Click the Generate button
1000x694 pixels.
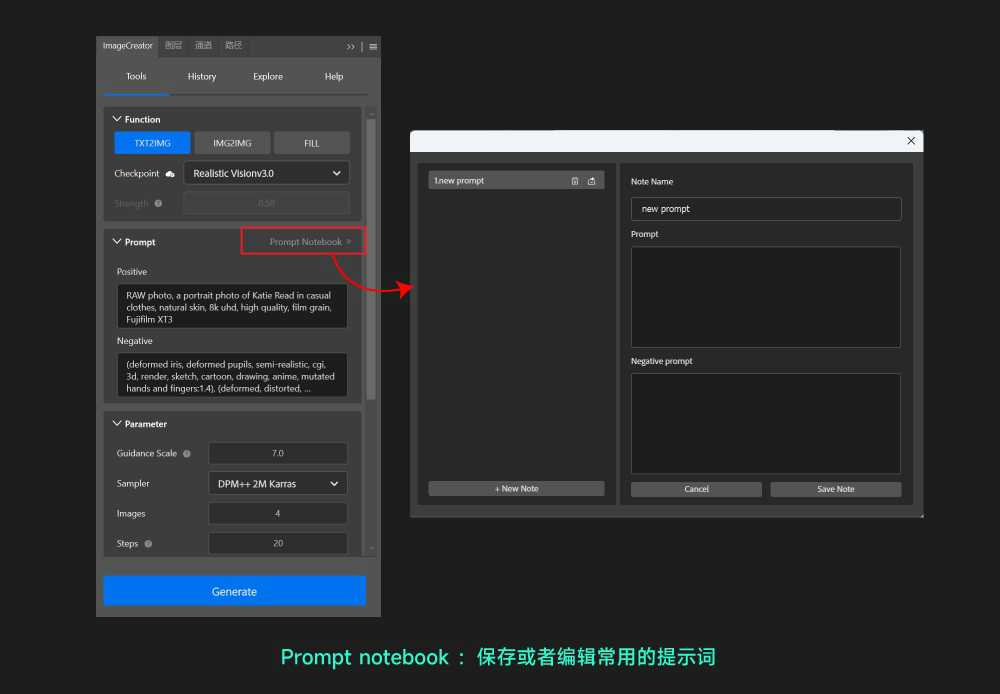pyautogui.click(x=235, y=591)
